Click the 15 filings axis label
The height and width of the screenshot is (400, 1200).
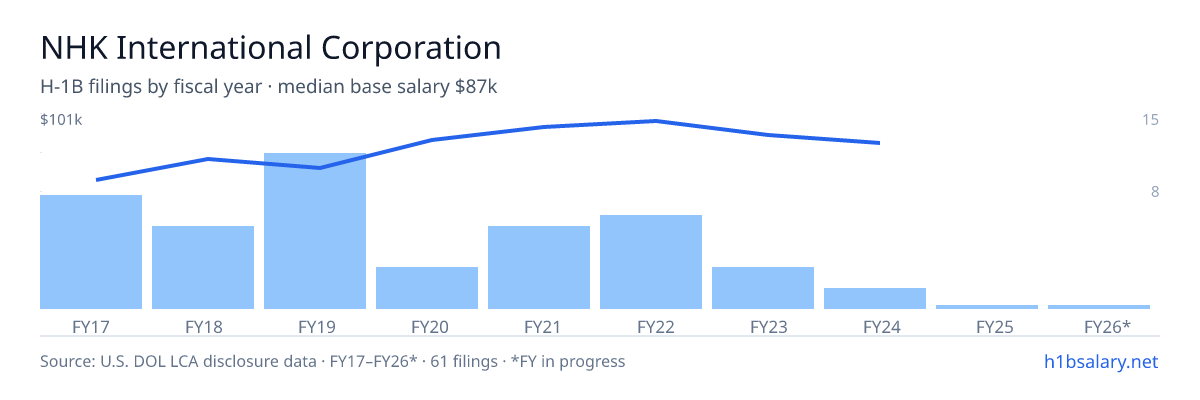[x=1150, y=120]
